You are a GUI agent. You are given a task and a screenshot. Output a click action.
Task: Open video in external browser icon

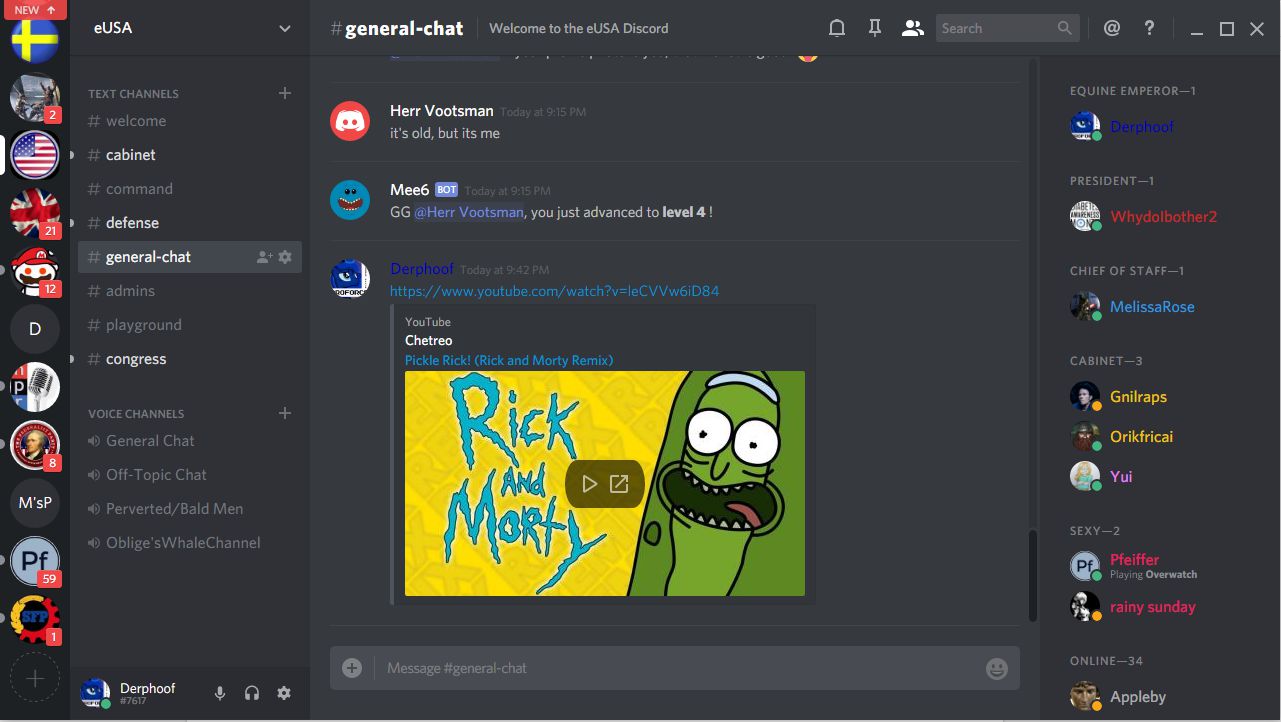[x=619, y=484]
